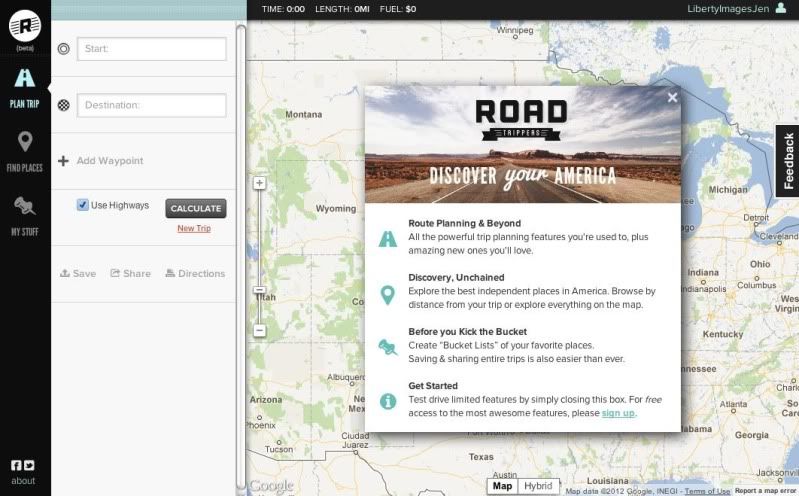Click the sign up link in popup
Viewport: 799px width, 496px height.
[618, 413]
